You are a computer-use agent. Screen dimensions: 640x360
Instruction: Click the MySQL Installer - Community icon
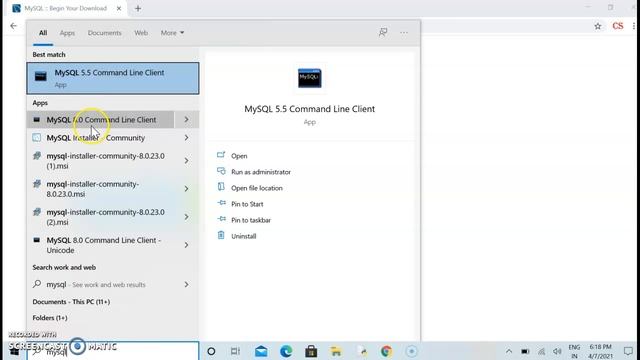[x=37, y=138]
